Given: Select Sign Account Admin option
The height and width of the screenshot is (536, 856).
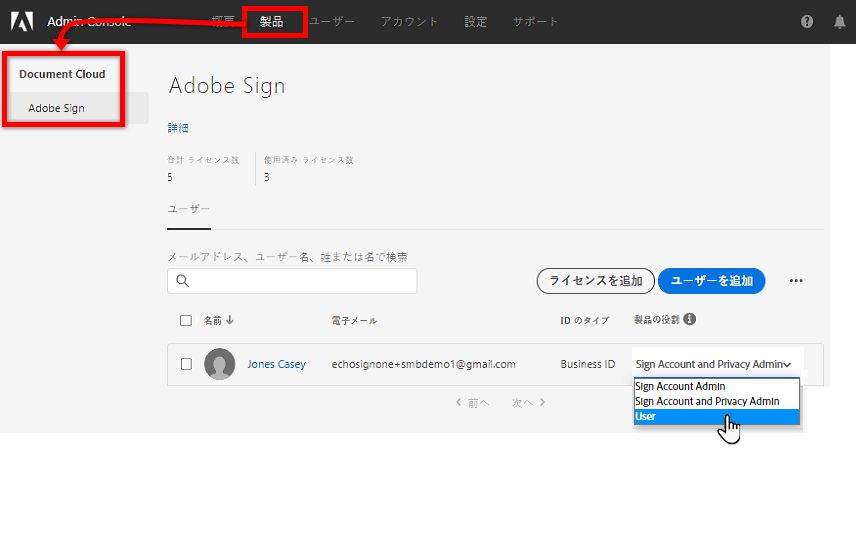Looking at the screenshot, I should (x=680, y=386).
